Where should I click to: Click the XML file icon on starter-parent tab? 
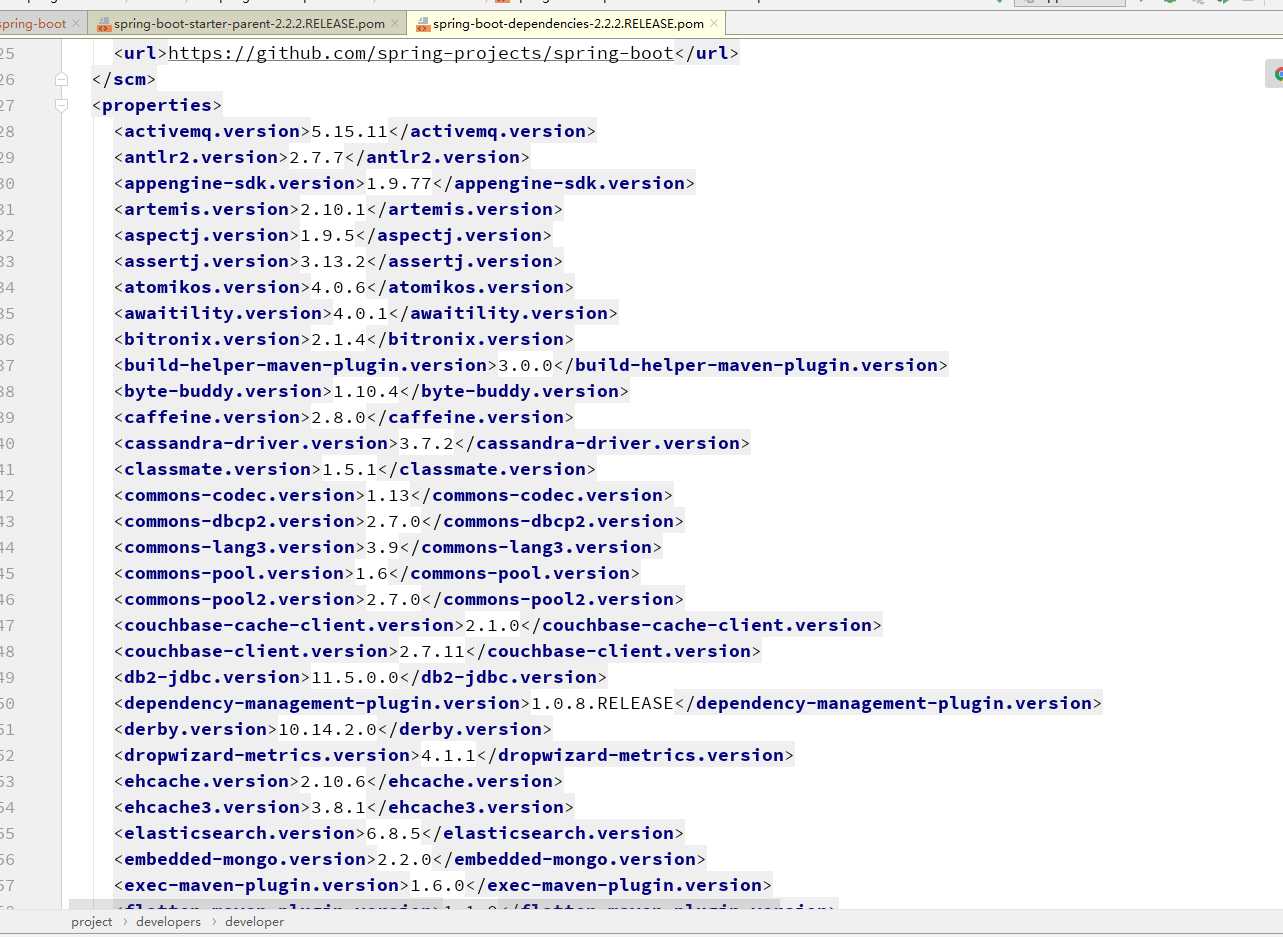(103, 23)
